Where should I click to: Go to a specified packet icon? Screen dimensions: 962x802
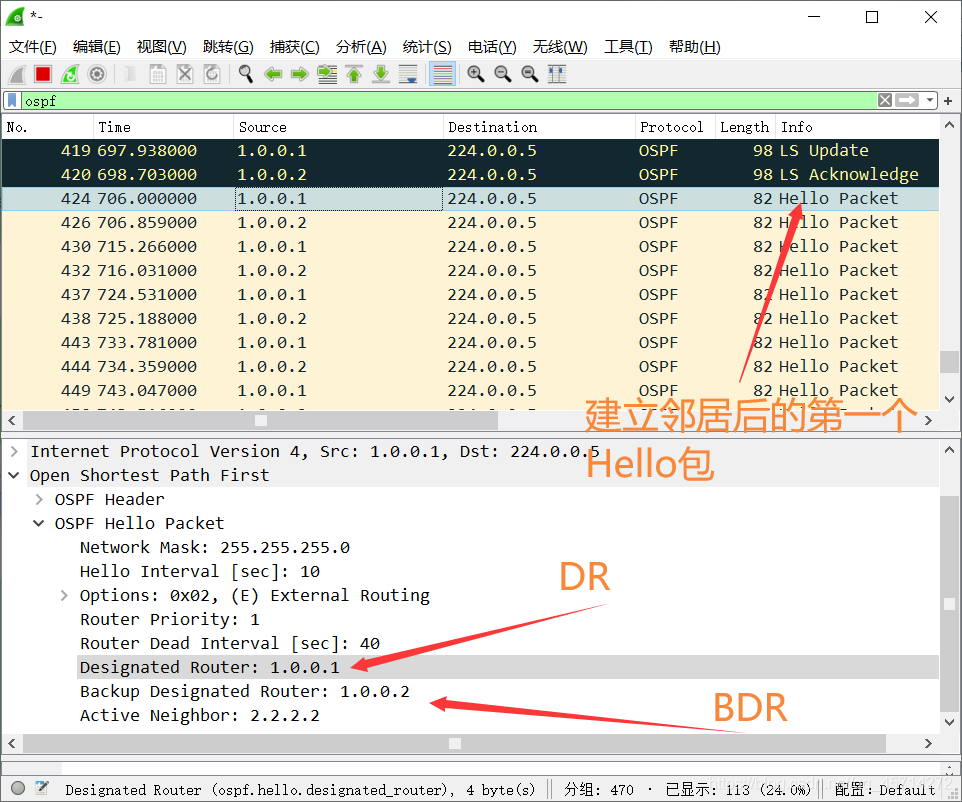click(x=327, y=74)
